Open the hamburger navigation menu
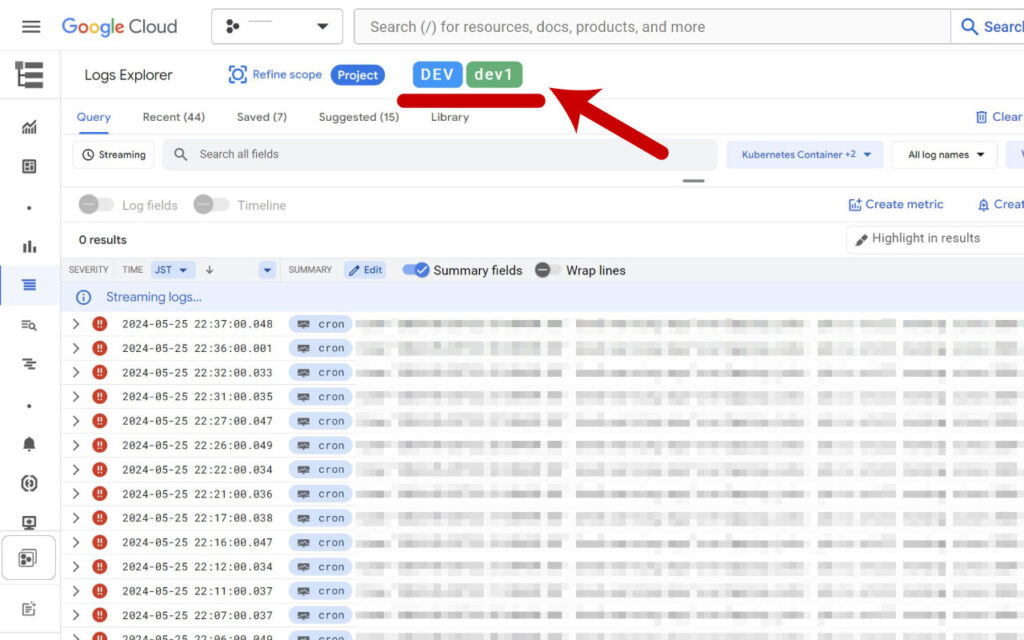 pyautogui.click(x=31, y=26)
